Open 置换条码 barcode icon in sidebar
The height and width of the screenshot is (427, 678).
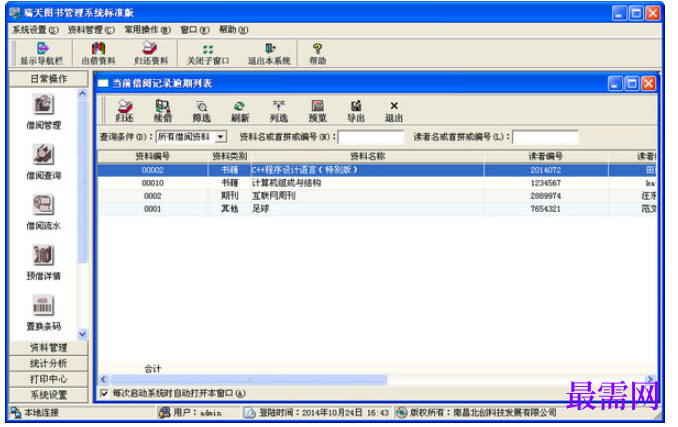tap(43, 305)
